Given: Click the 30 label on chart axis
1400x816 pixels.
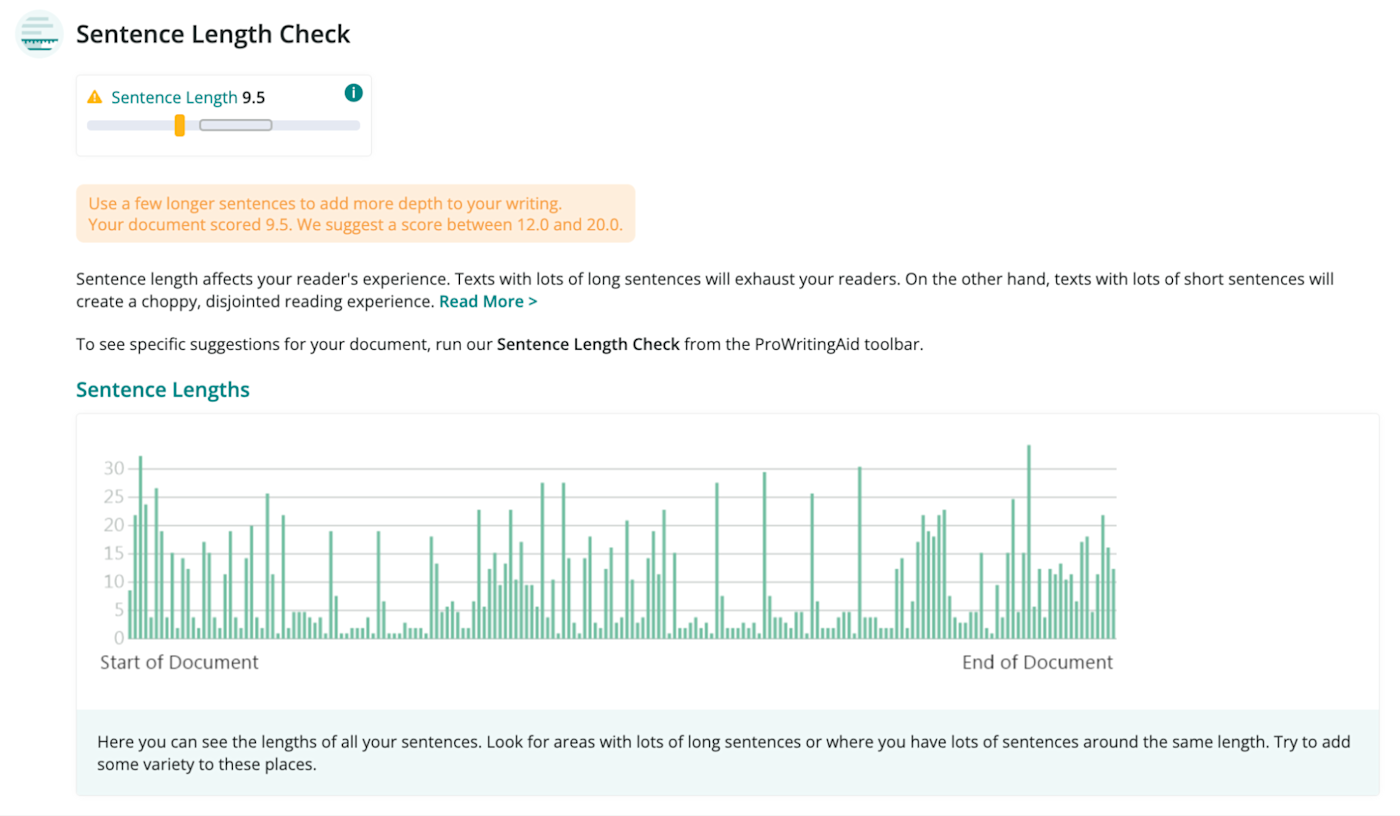Looking at the screenshot, I should (x=113, y=468).
